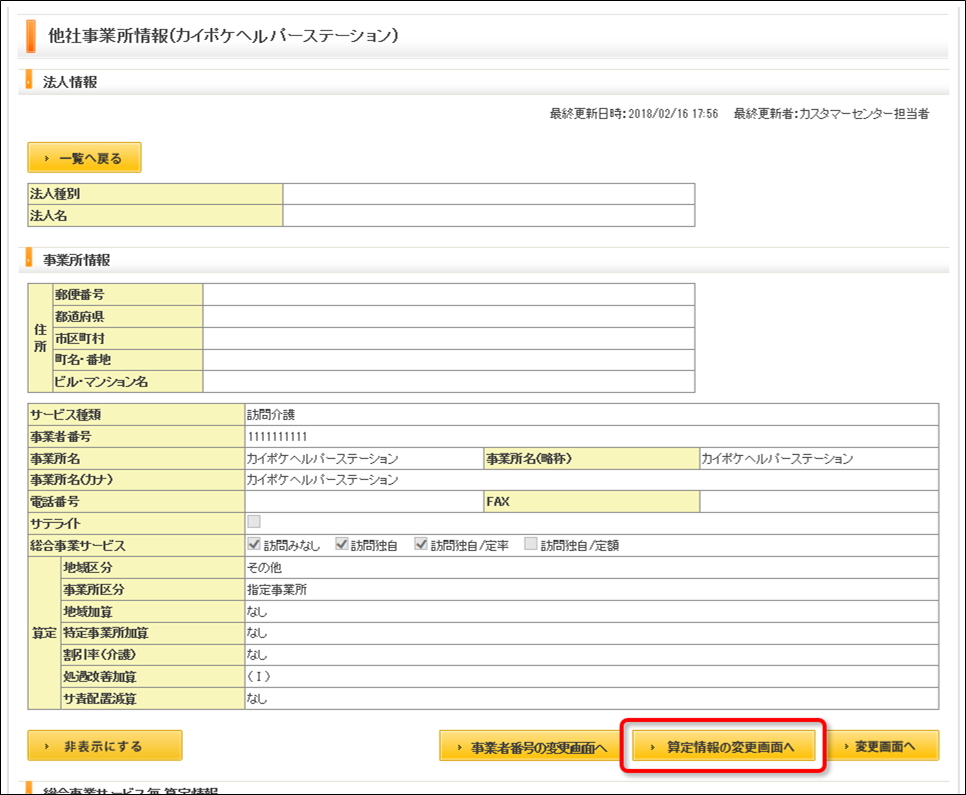Click the 事業所区分 value 指定事業所
This screenshot has width=966, height=795.
[277, 590]
